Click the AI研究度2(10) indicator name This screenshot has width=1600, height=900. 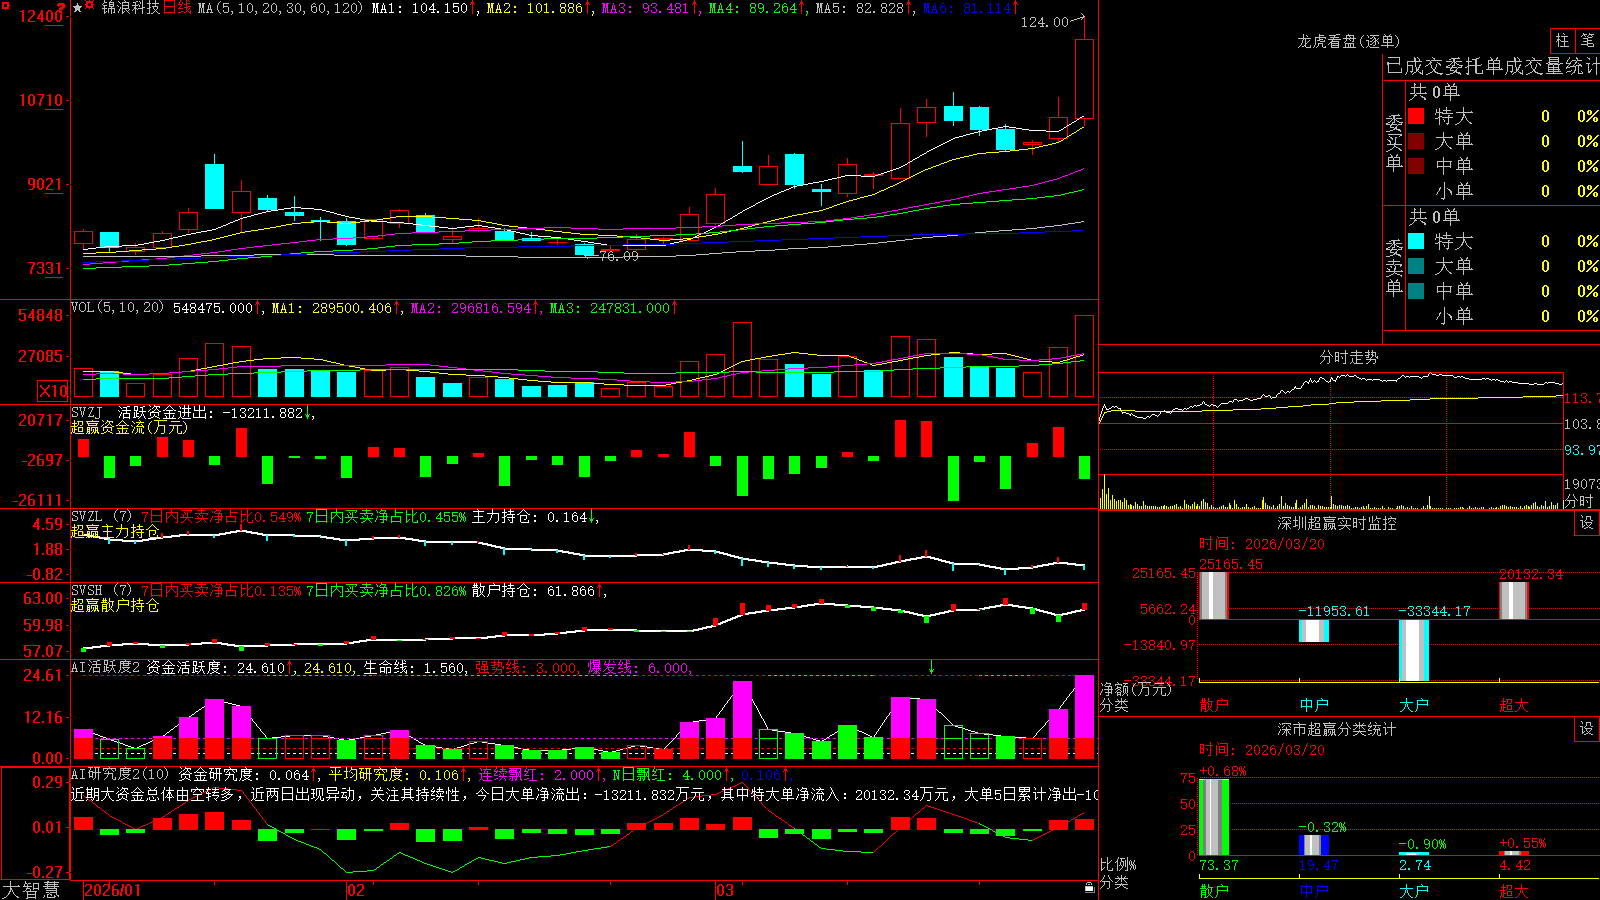[x=120, y=774]
